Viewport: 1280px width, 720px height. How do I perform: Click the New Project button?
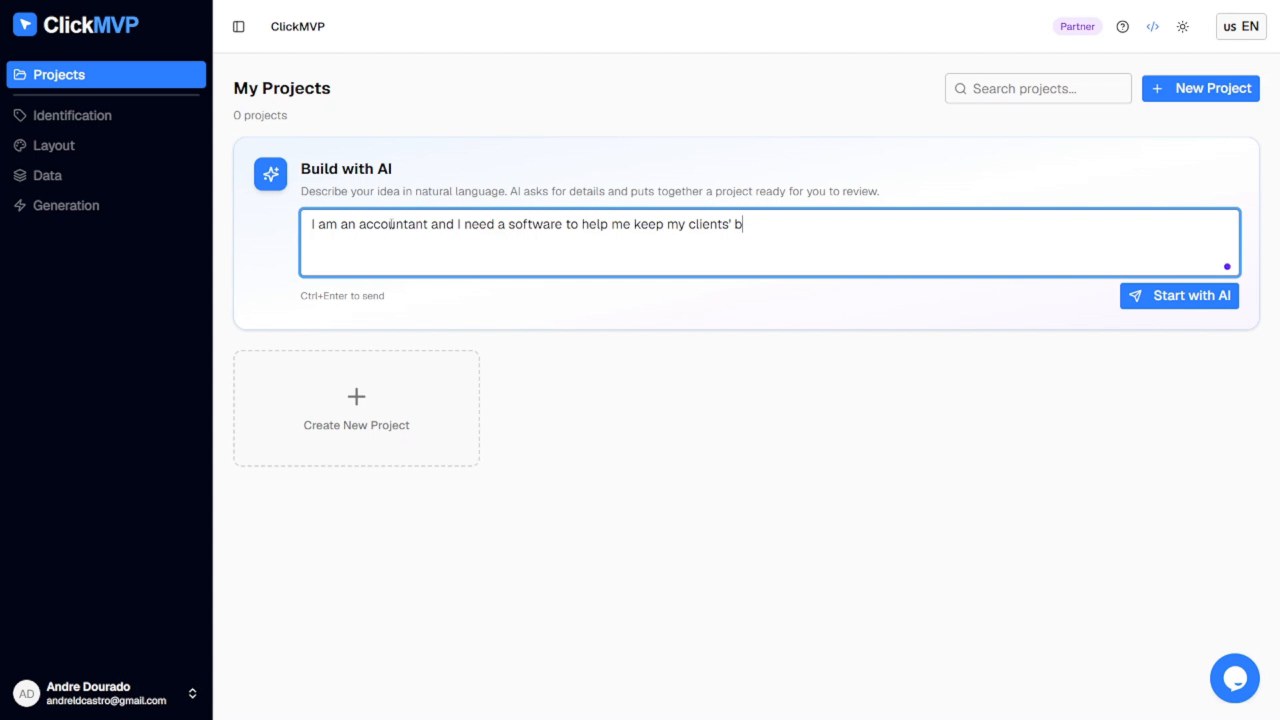tap(1201, 88)
